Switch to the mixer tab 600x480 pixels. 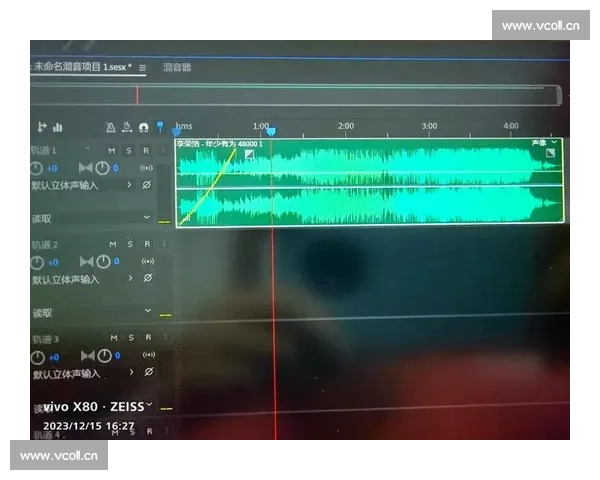[x=177, y=68]
